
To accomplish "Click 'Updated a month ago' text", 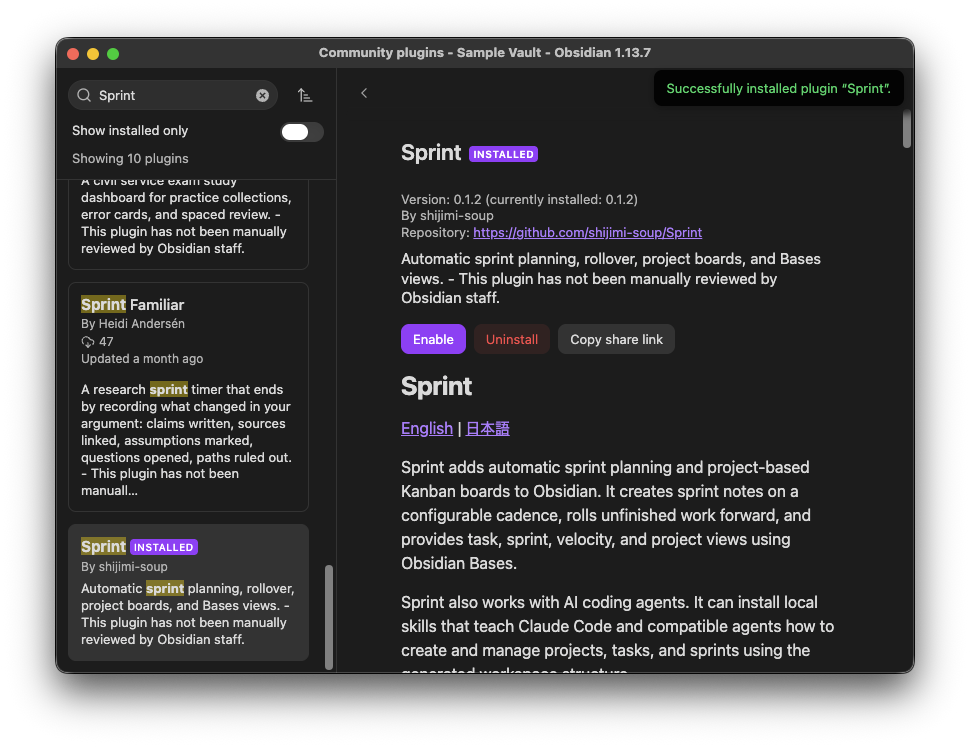I will point(142,359).
